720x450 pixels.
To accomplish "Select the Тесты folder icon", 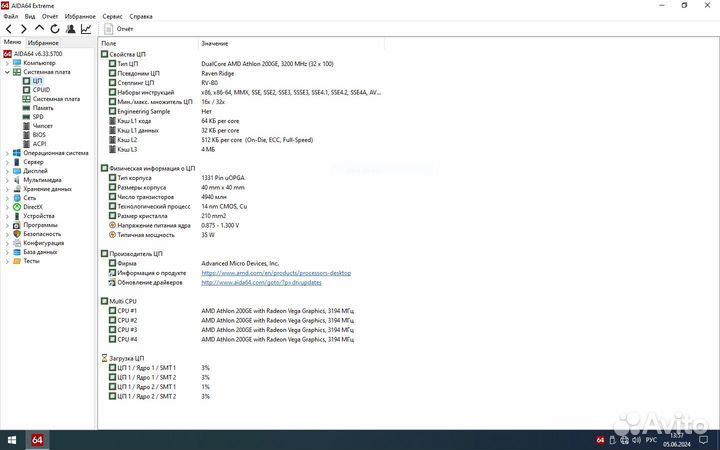I will coord(17,261).
